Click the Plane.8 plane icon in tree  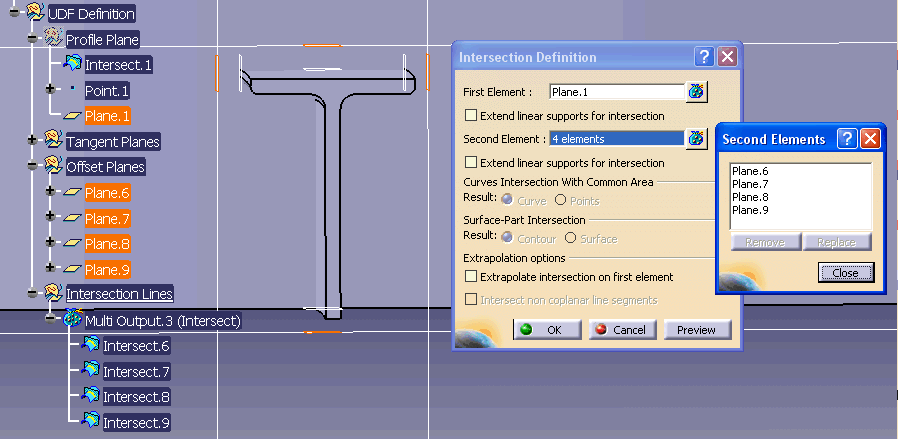click(72, 243)
